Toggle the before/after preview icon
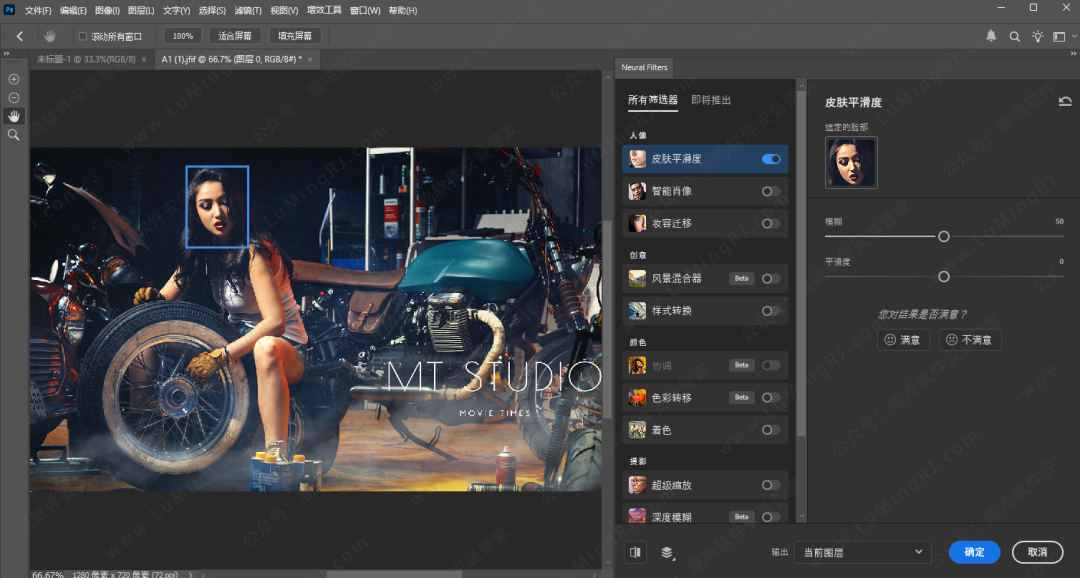The height and width of the screenshot is (578, 1080). coord(635,552)
